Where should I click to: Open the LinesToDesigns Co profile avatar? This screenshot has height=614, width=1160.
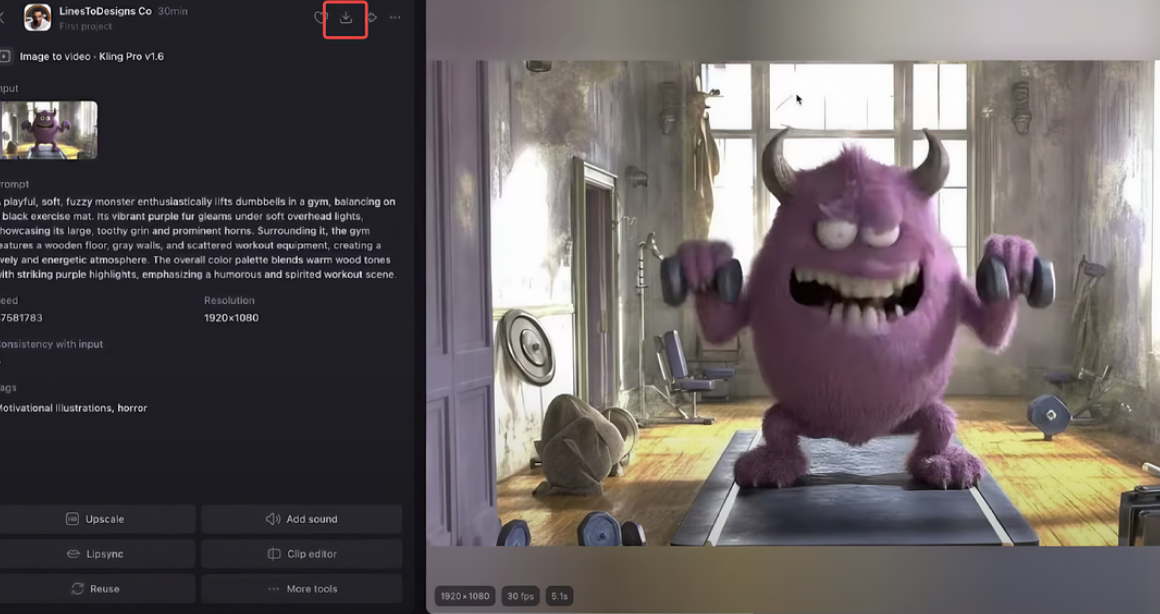tap(37, 18)
